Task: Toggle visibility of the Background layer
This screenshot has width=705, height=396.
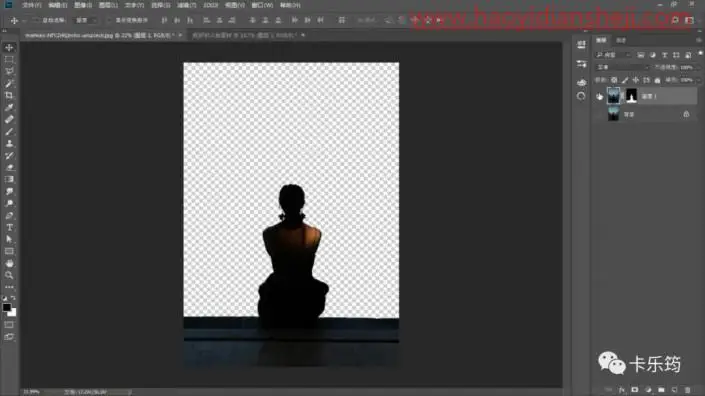Action: coord(599,115)
